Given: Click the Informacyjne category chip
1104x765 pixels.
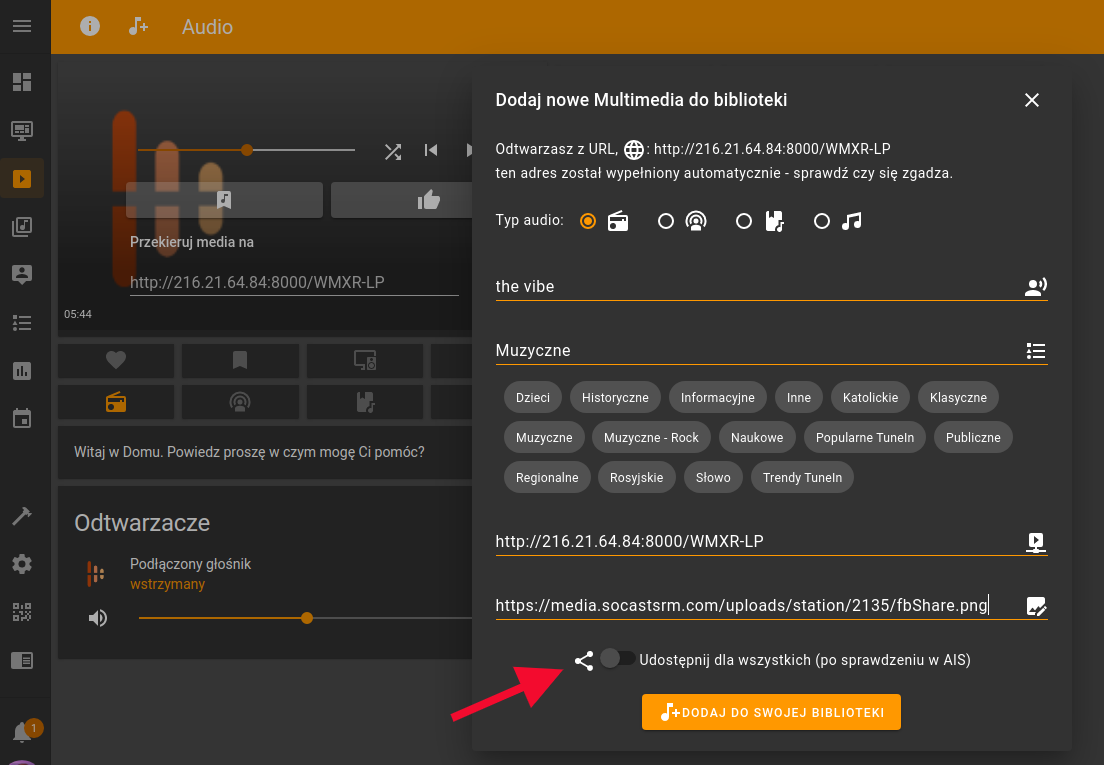Looking at the screenshot, I should 717,398.
